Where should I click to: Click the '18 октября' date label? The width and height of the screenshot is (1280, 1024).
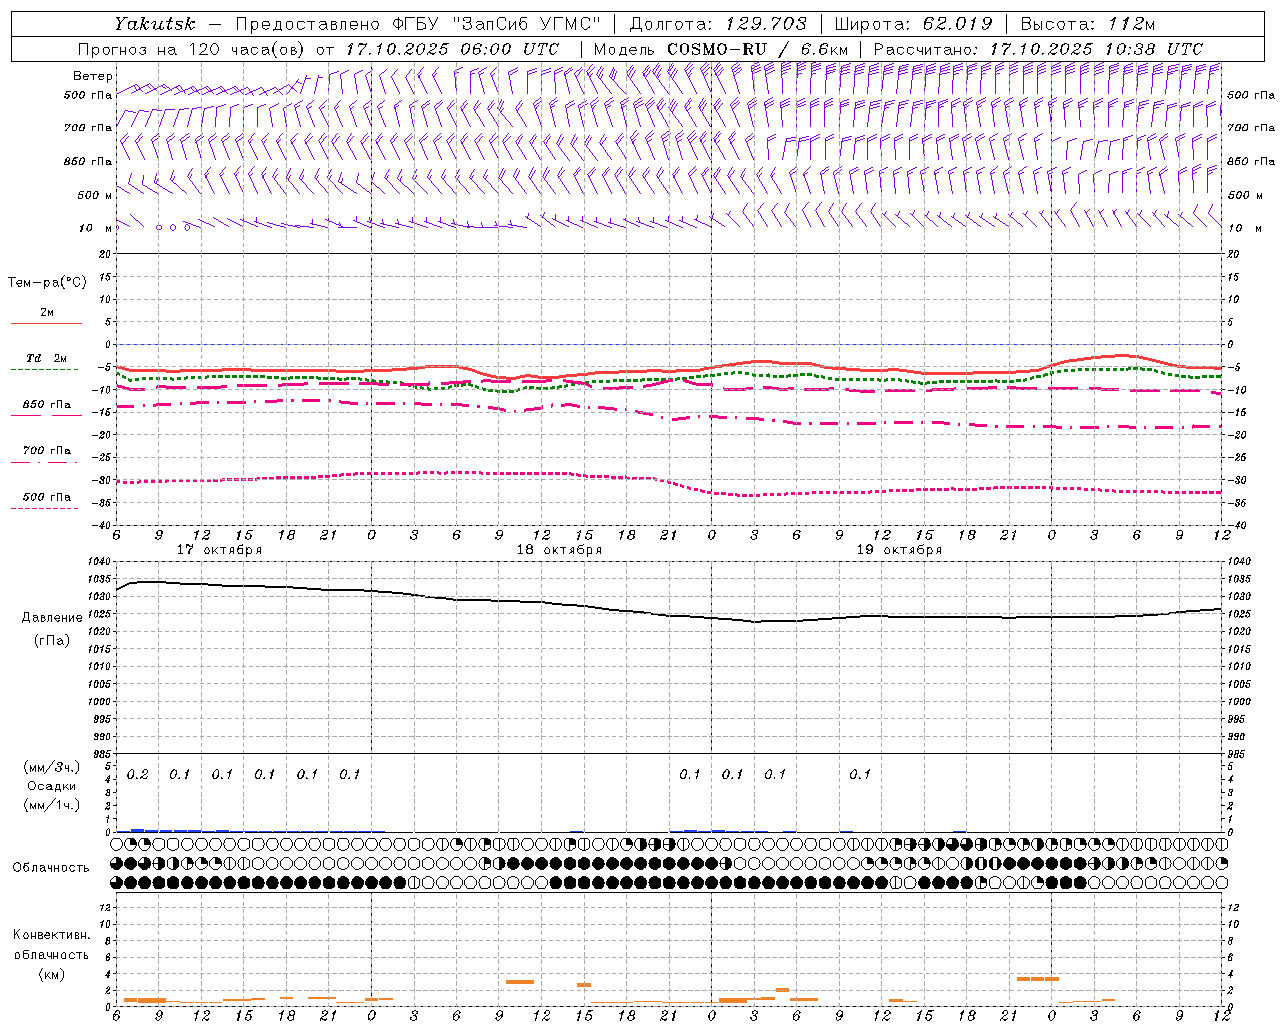coord(559,550)
